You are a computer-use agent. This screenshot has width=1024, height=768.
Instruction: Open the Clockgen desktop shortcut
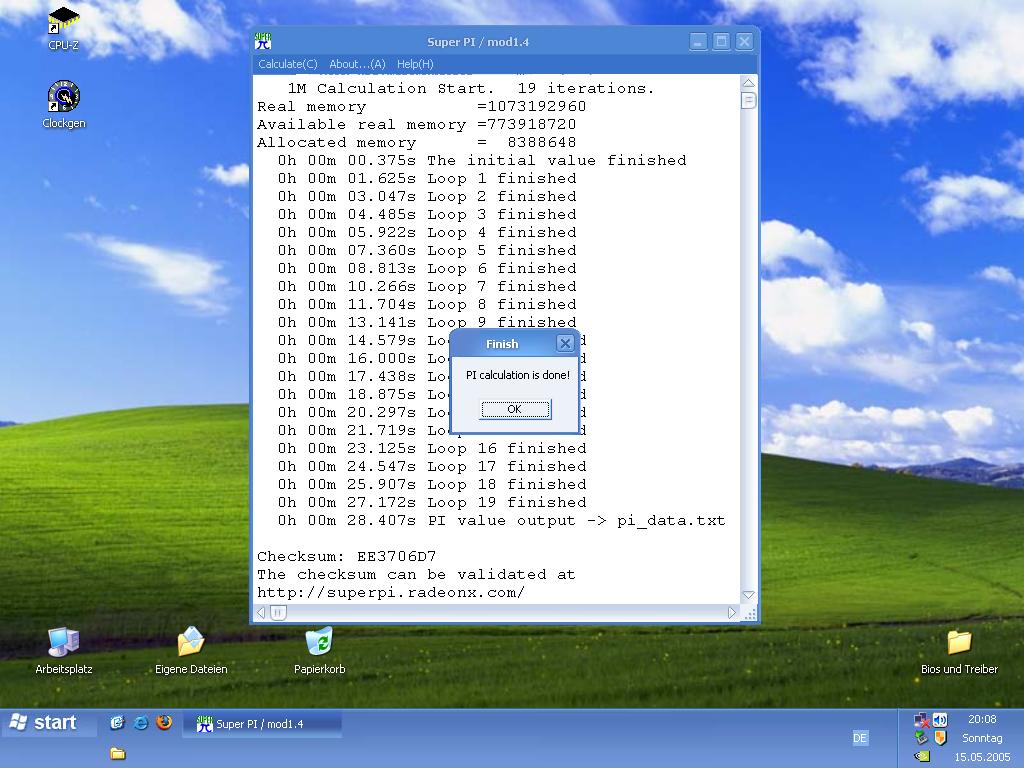pyautogui.click(x=63, y=104)
